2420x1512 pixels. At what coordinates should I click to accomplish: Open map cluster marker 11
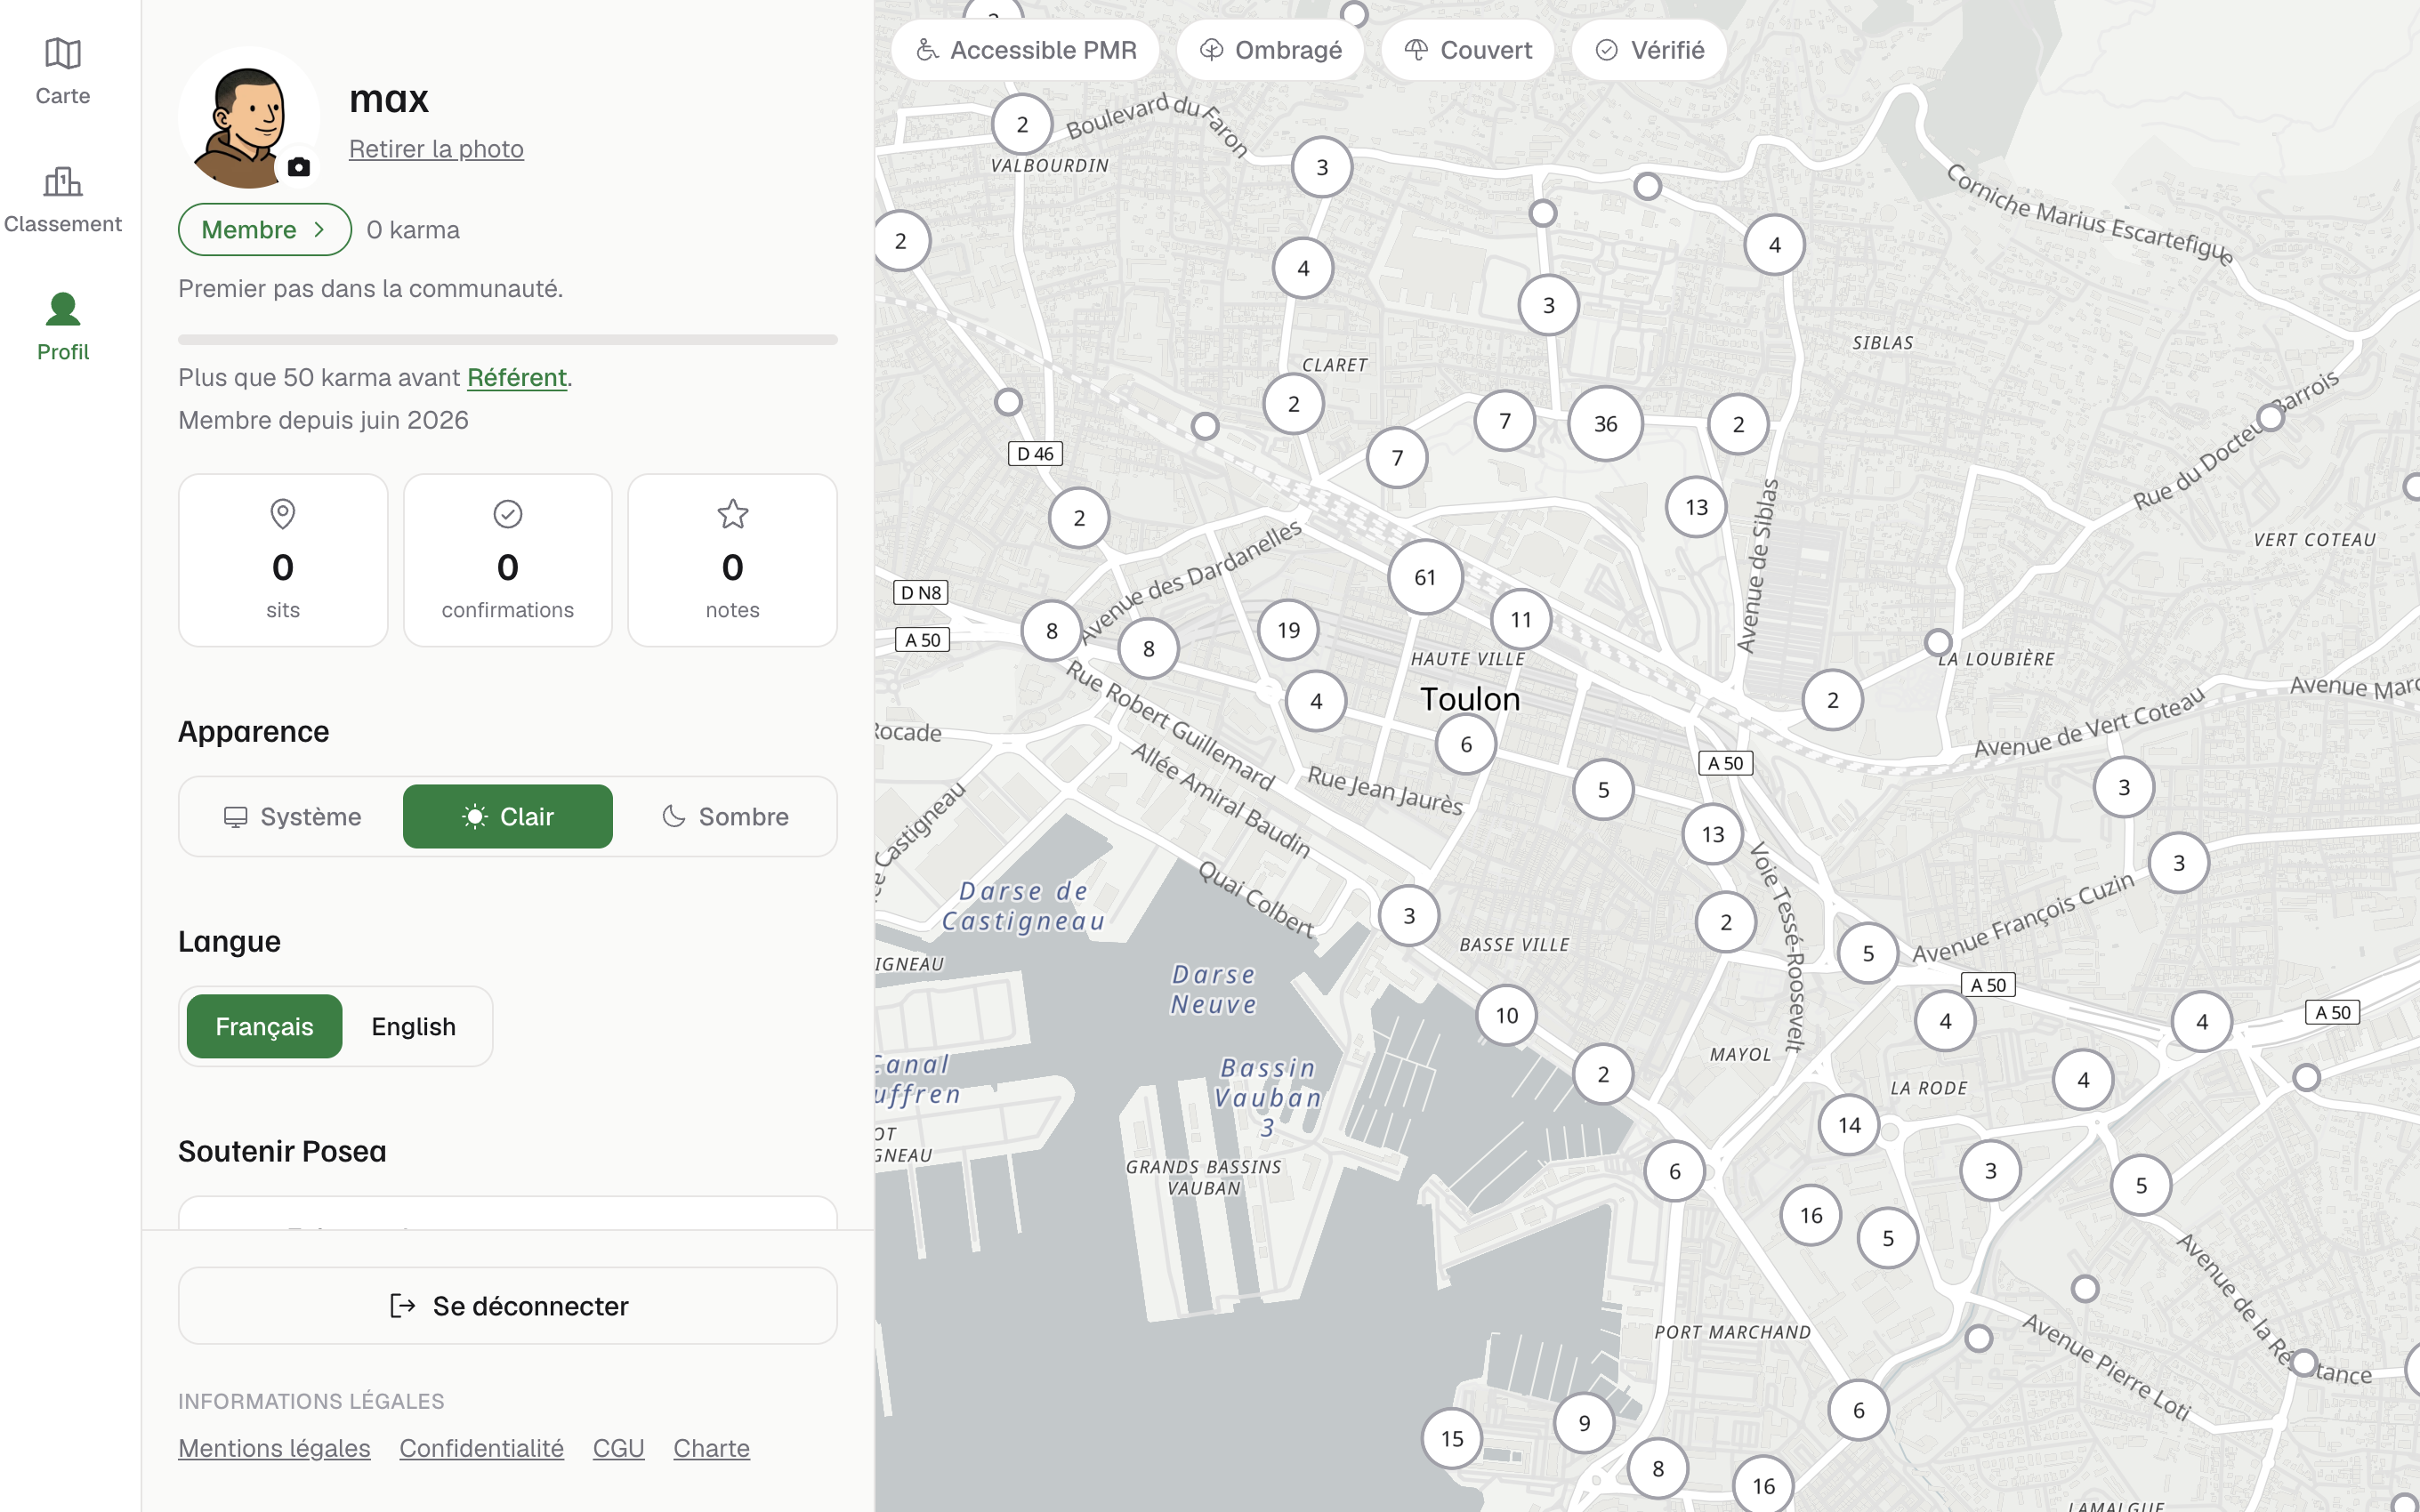(1521, 620)
